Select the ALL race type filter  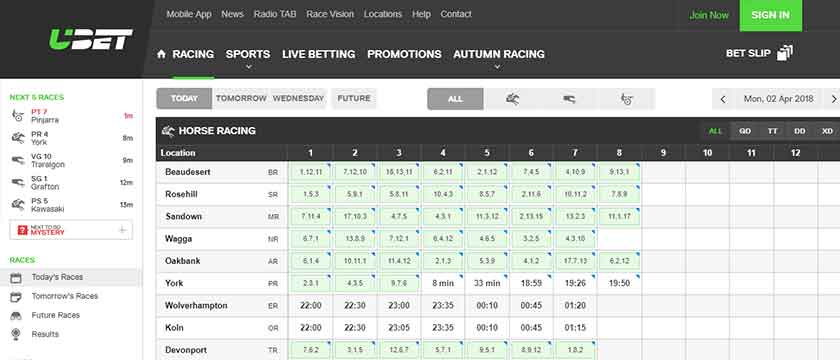coord(455,99)
